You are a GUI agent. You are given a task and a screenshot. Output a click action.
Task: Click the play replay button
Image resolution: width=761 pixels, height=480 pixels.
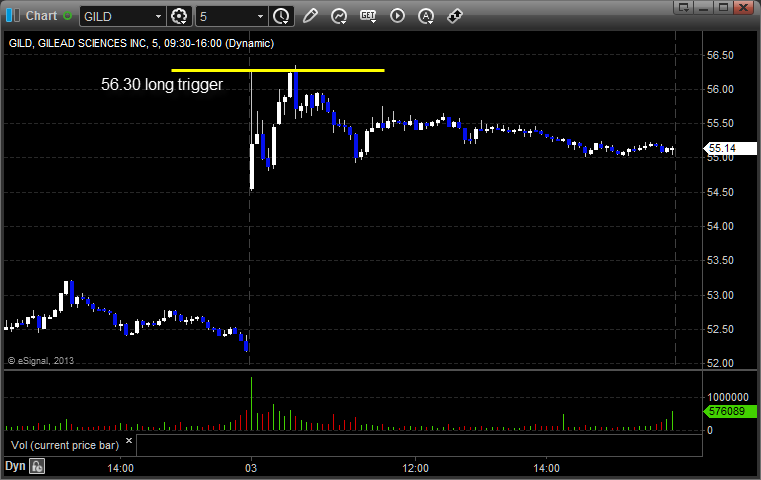397,16
